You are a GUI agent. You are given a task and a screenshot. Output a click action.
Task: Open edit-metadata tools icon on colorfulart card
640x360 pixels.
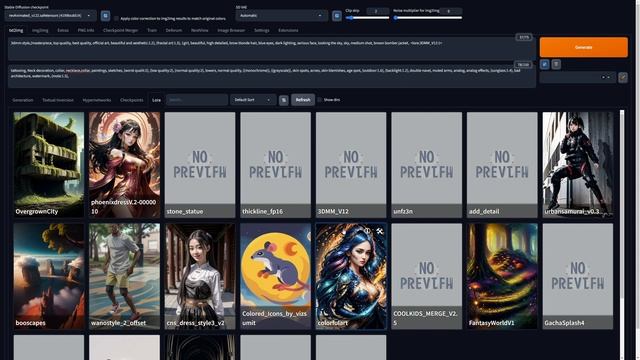[x=379, y=231]
